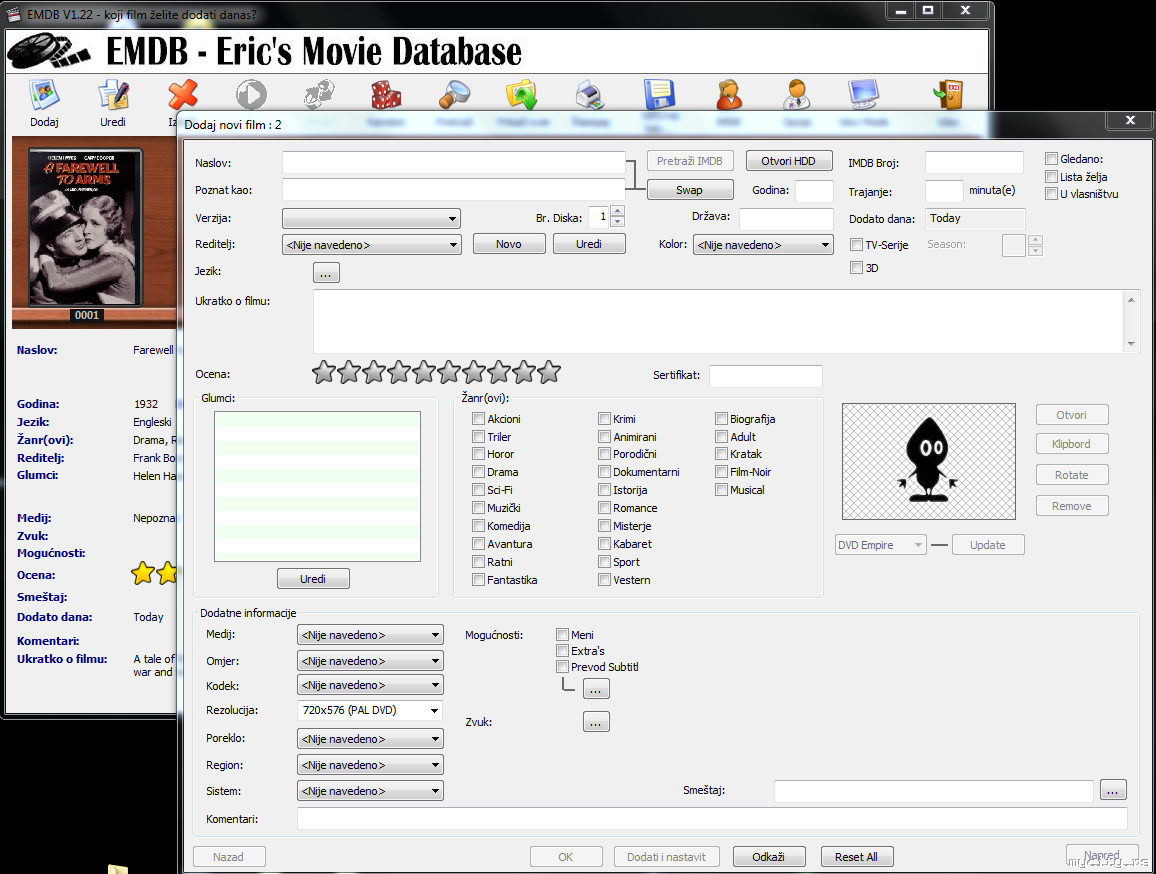Toggle the TV-Serije checkbox
The width and height of the screenshot is (1156, 874).
(x=856, y=244)
